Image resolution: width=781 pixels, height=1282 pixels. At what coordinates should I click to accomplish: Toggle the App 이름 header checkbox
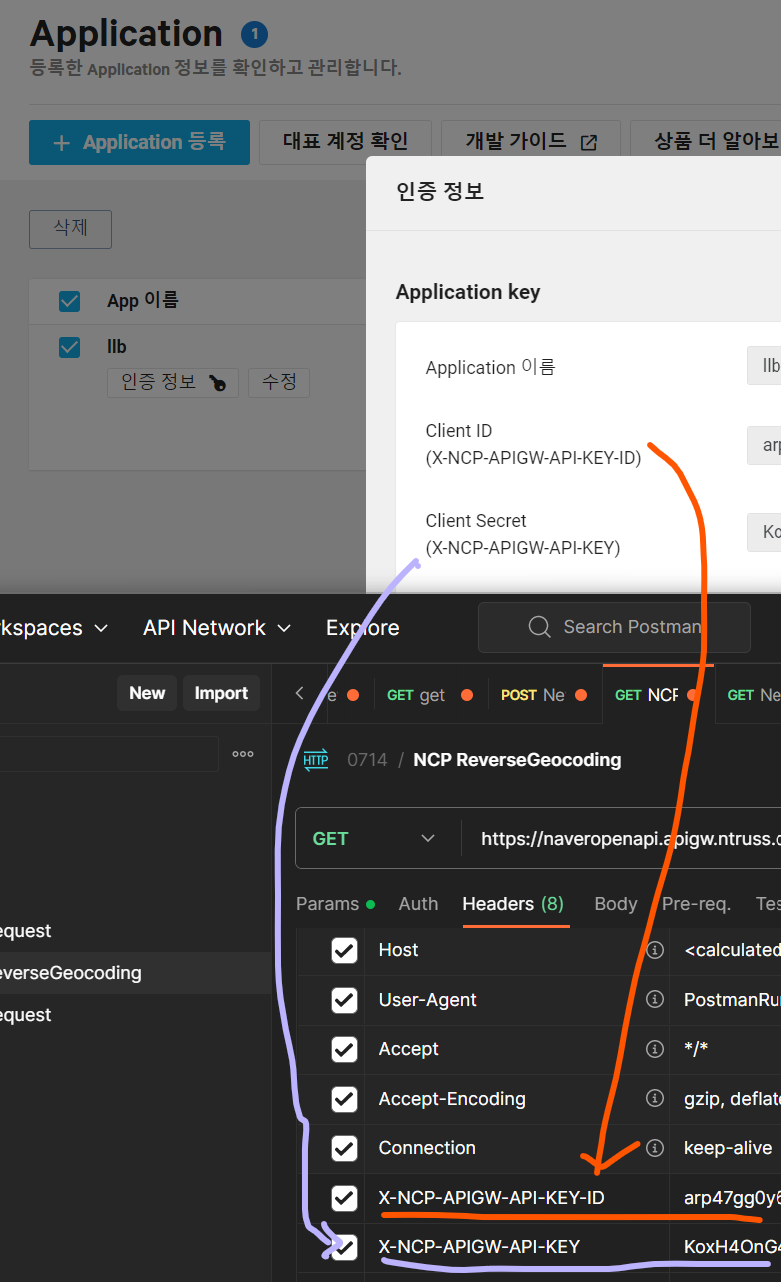pyautogui.click(x=69, y=301)
